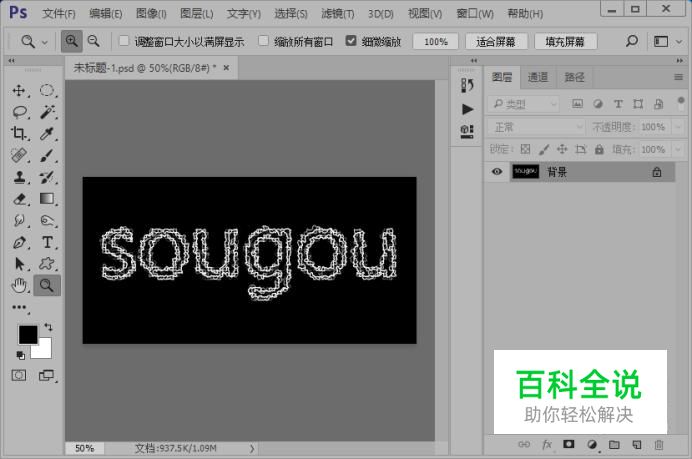This screenshot has height=459, width=692.
Task: Open the layer filter type dropdown
Action: (x=523, y=104)
